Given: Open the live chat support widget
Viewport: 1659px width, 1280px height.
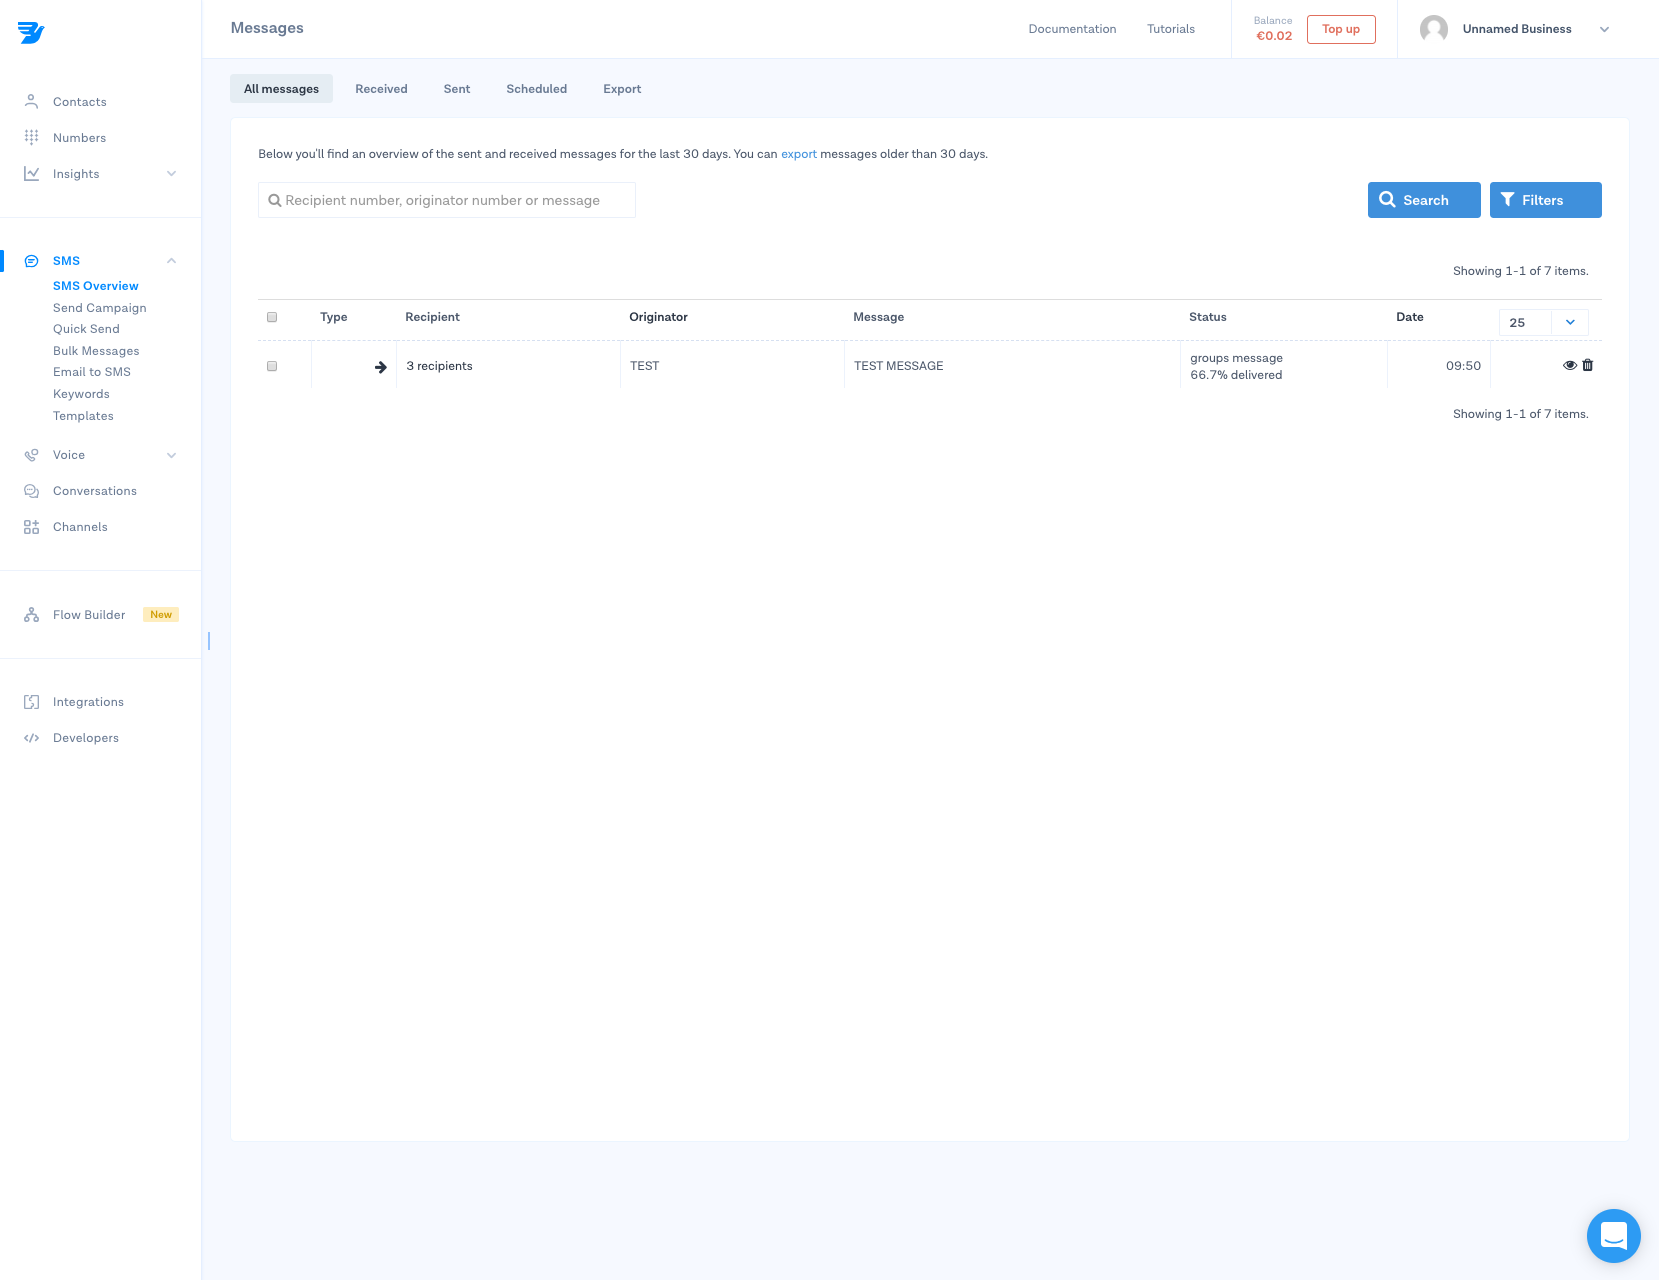Looking at the screenshot, I should pyautogui.click(x=1613, y=1235).
